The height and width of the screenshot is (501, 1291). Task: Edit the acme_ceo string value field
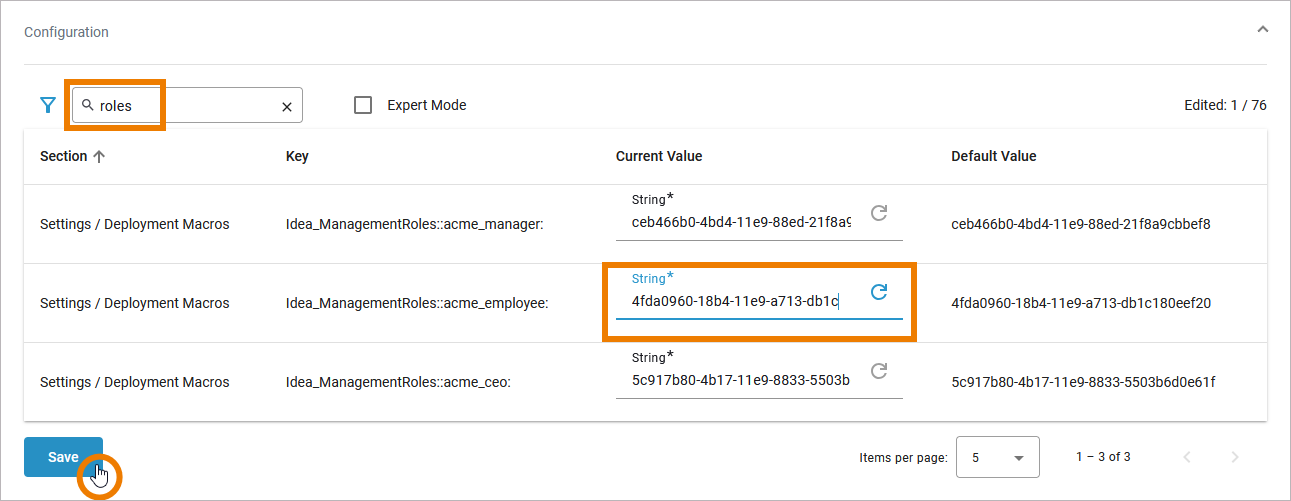[x=740, y=380]
